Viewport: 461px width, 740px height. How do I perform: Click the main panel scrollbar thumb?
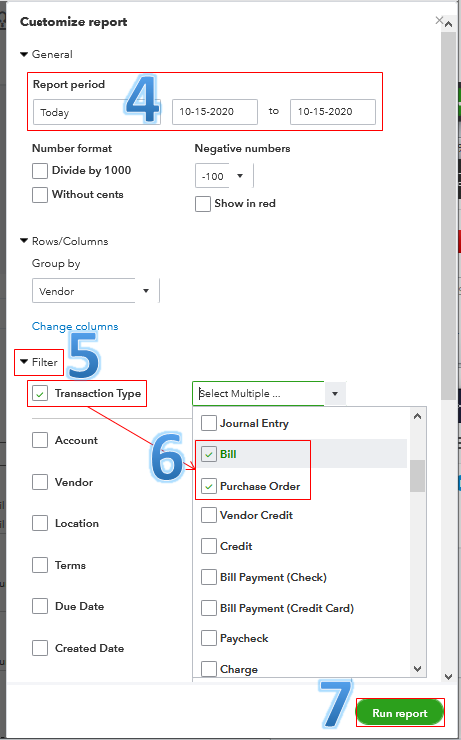(x=448, y=215)
